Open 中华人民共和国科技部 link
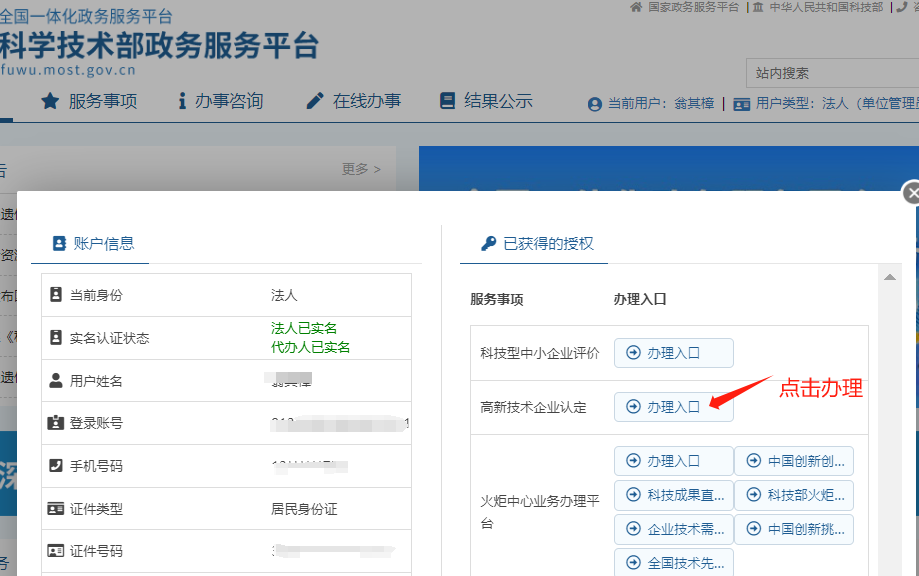 click(x=817, y=7)
